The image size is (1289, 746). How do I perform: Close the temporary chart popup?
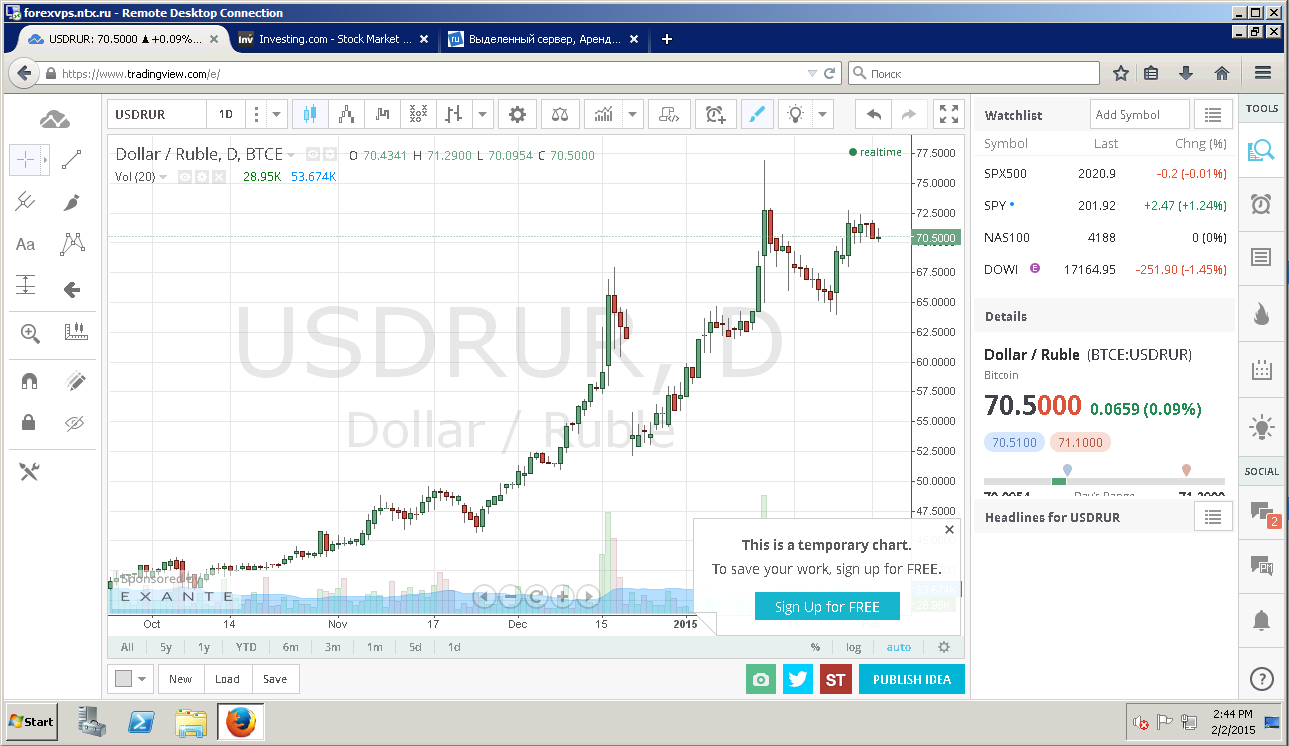pos(949,530)
